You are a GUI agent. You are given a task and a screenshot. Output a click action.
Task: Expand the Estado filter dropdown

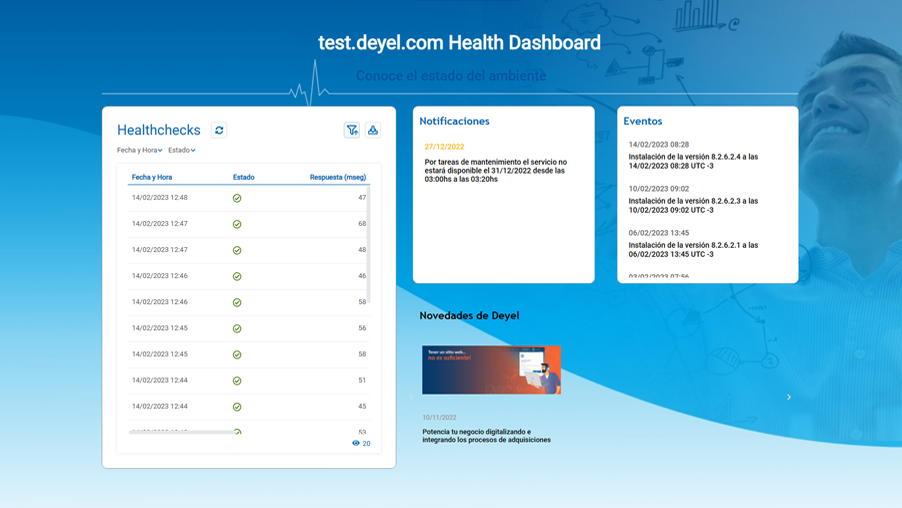click(x=182, y=150)
